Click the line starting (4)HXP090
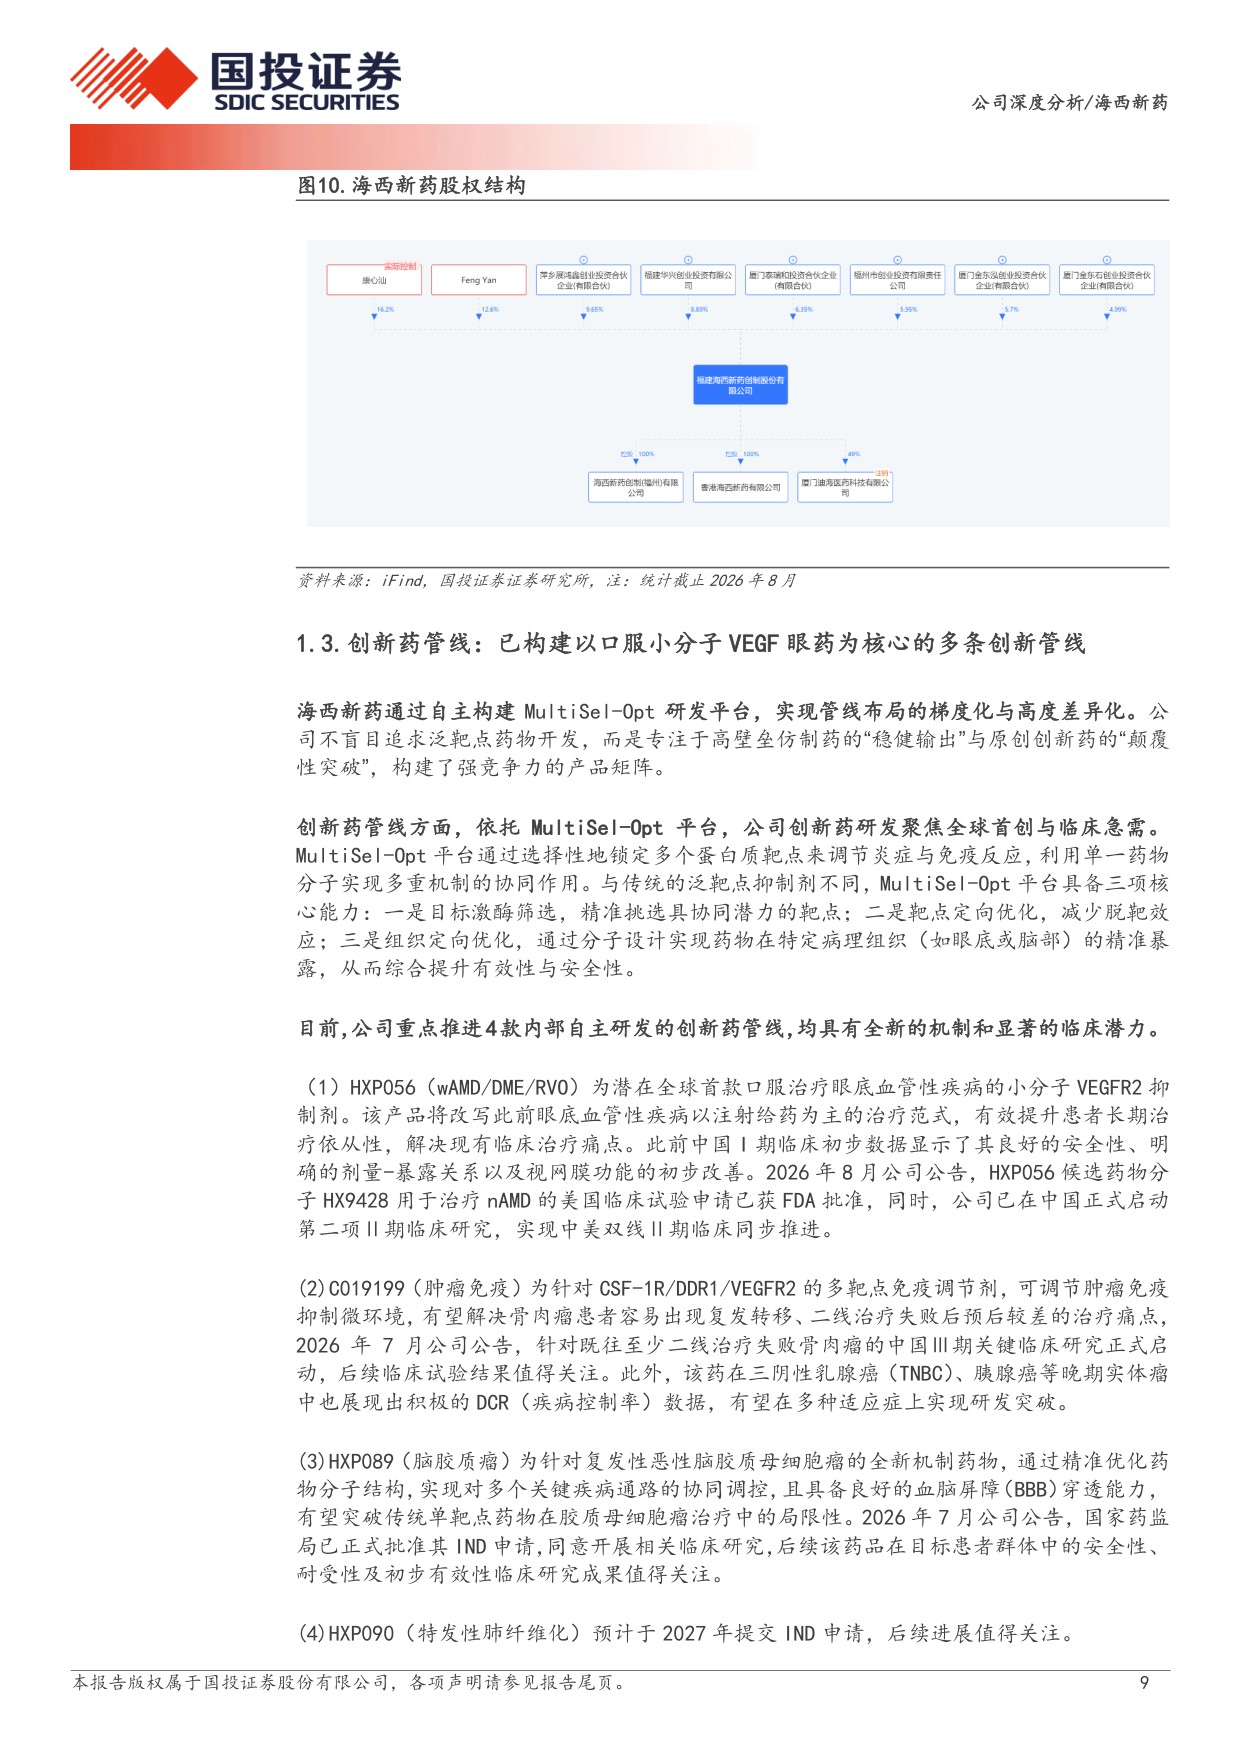Image resolution: width=1241 pixels, height=1754 pixels. [x=687, y=1633]
